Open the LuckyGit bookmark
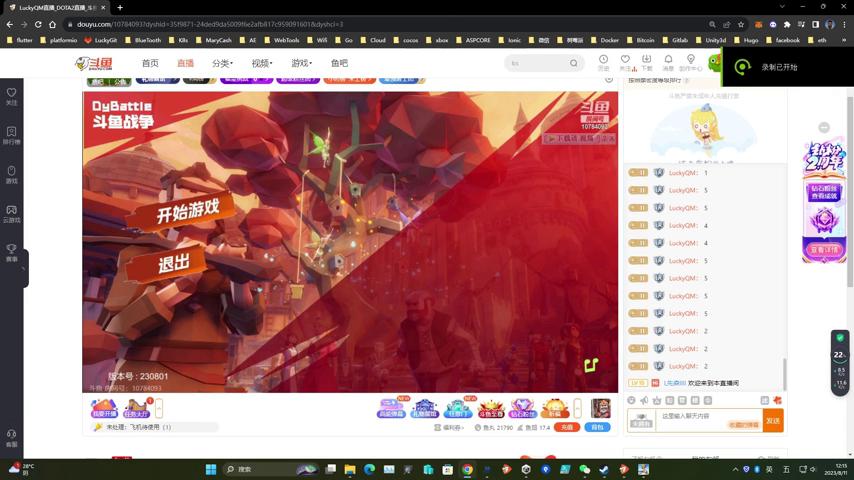Image resolution: width=854 pixels, height=480 pixels. [x=100, y=40]
